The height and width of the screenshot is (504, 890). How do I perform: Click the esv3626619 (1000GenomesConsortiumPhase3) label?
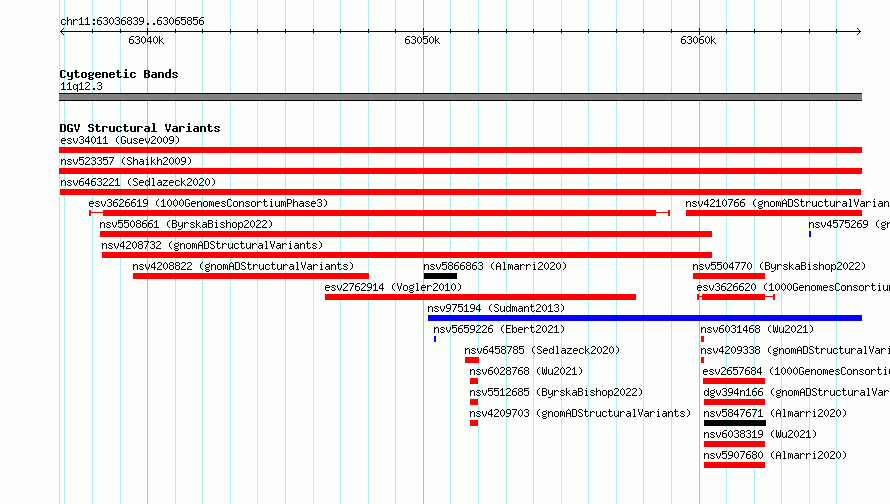click(208, 203)
